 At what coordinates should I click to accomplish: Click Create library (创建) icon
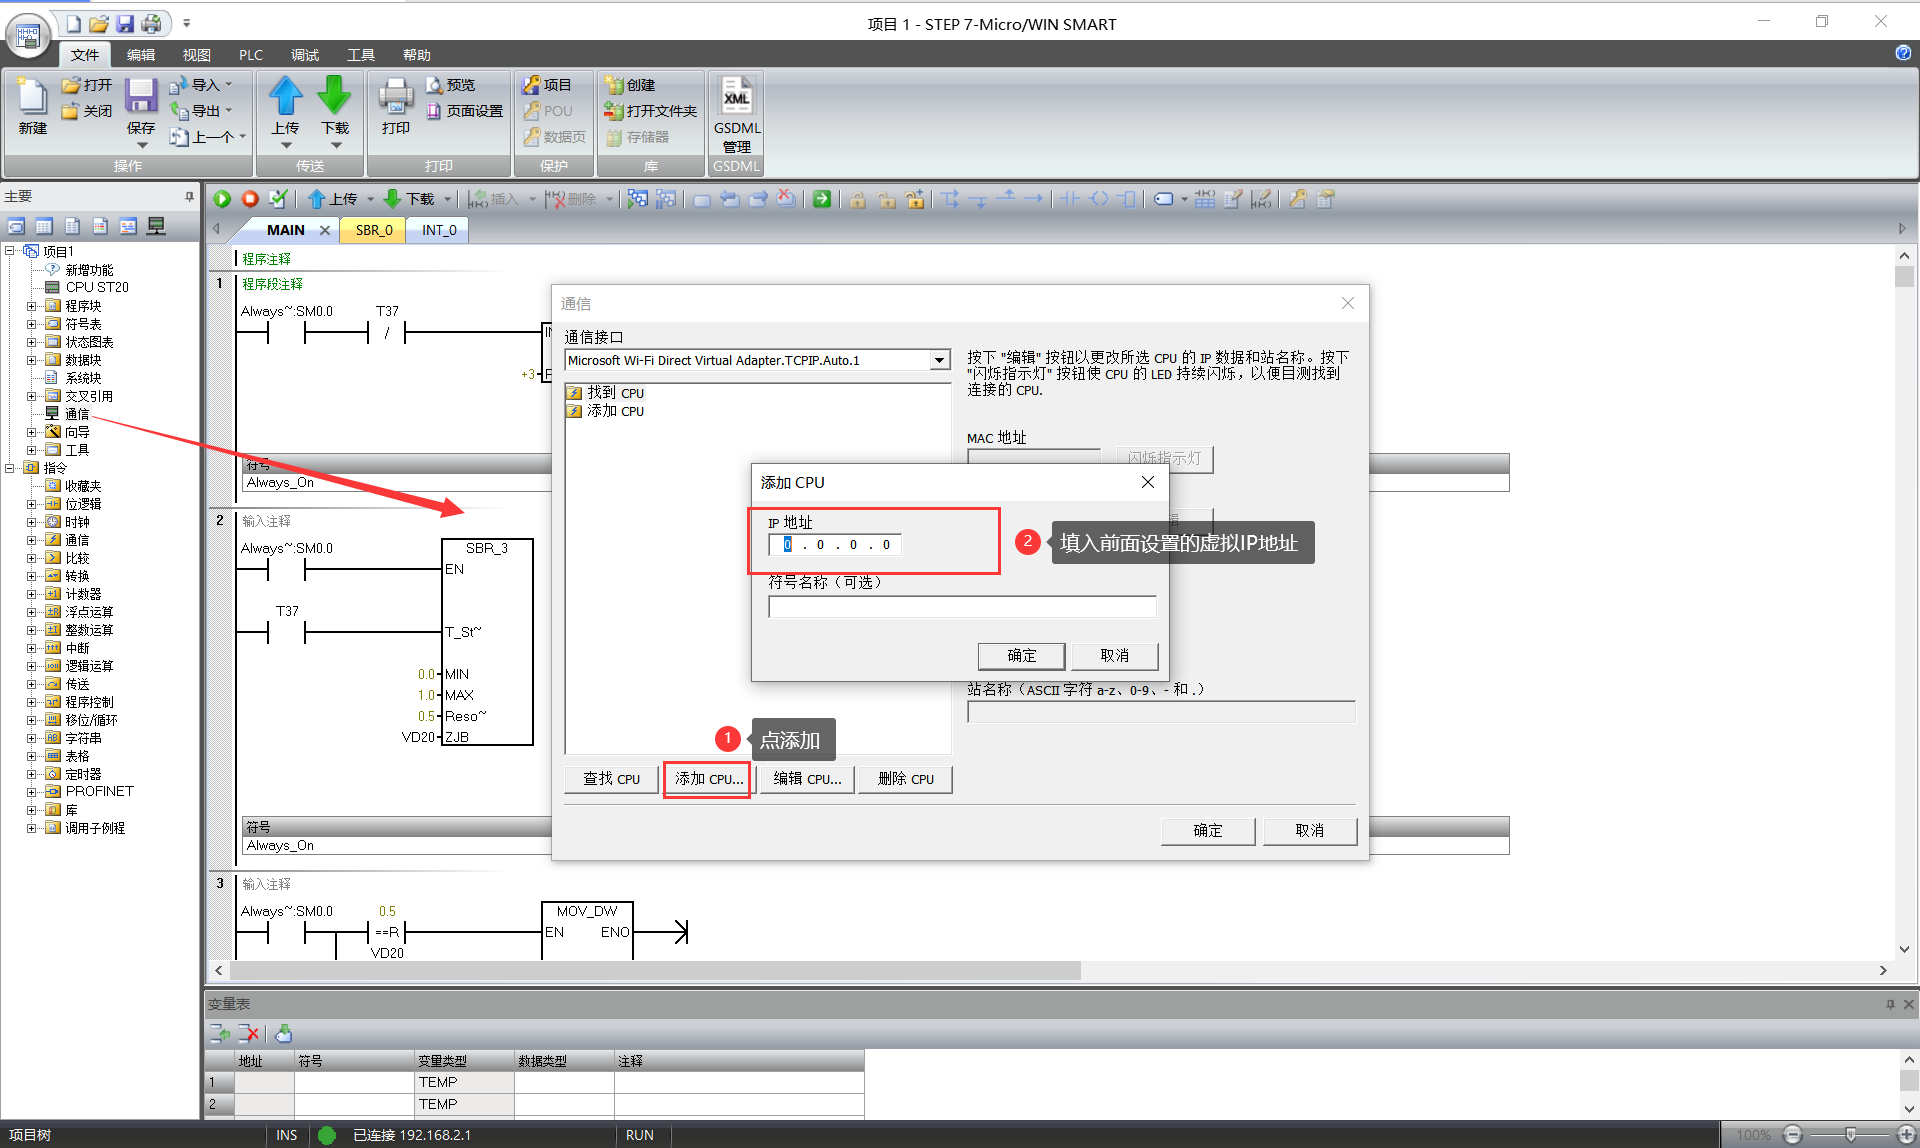pyautogui.click(x=630, y=85)
